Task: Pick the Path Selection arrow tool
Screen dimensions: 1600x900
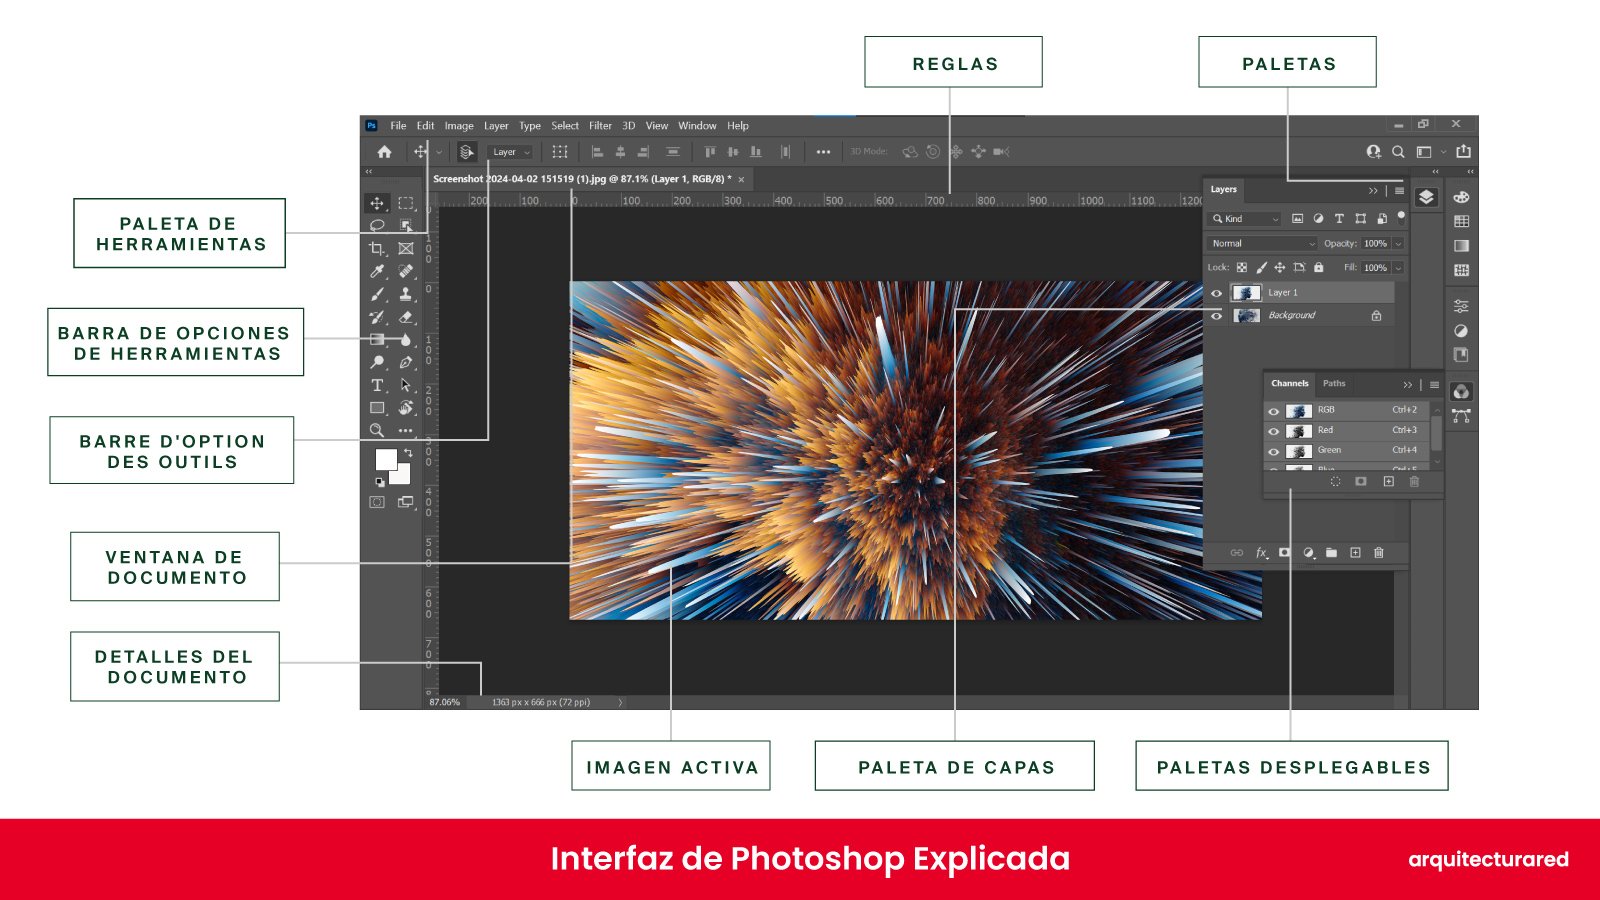Action: pyautogui.click(x=406, y=385)
